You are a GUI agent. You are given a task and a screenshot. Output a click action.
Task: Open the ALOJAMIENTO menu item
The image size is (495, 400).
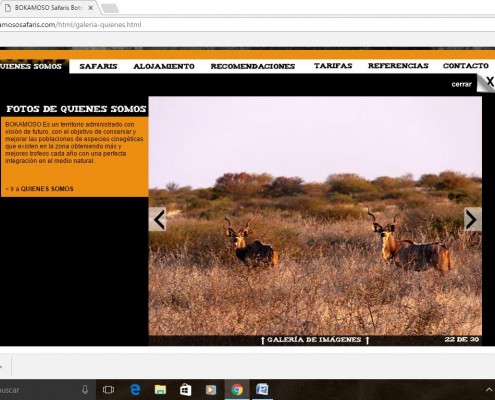tap(164, 66)
